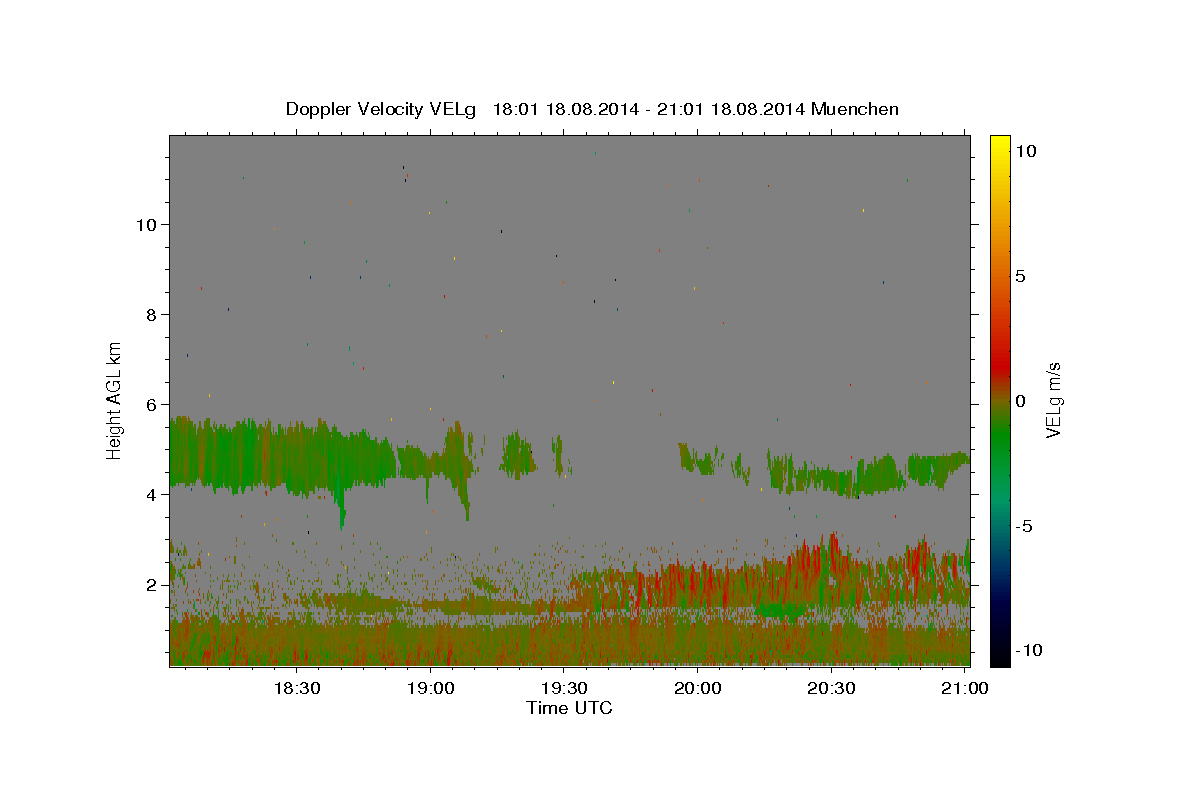Click the colorbar label '-10'
This screenshot has height=800, width=1200.
tap(1028, 651)
